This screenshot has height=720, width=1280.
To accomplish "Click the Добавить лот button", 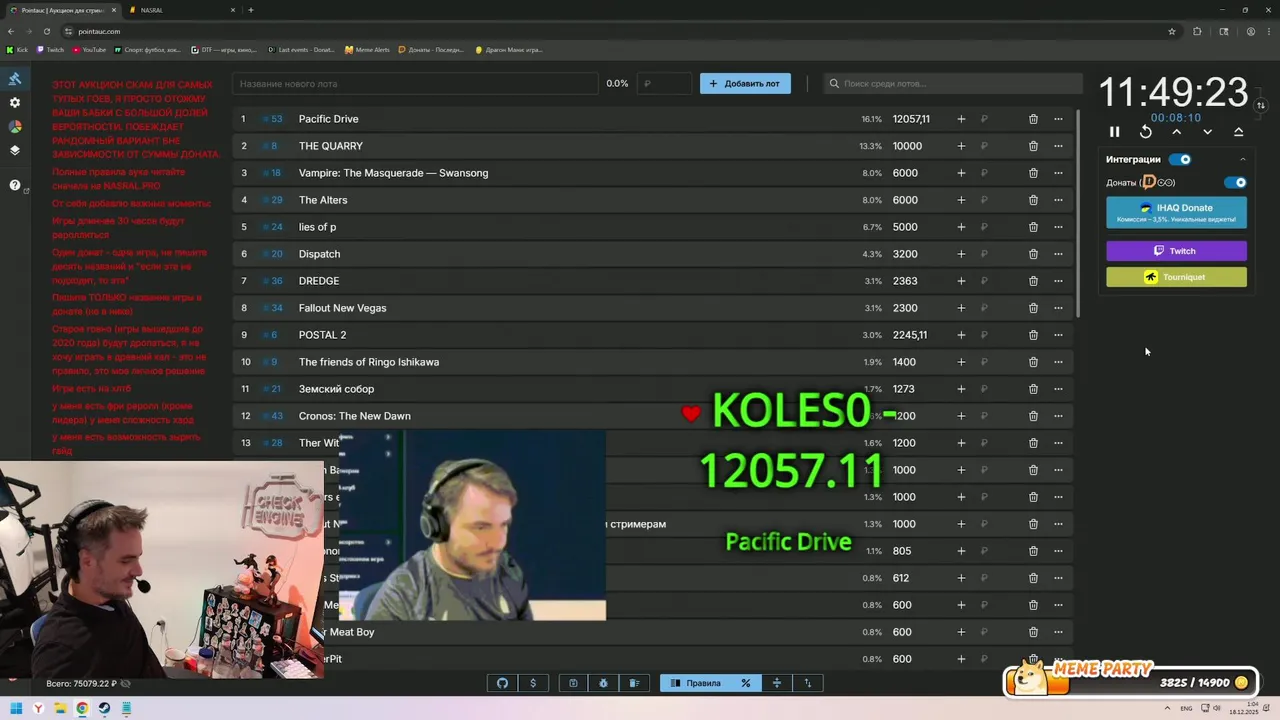I will tap(745, 84).
